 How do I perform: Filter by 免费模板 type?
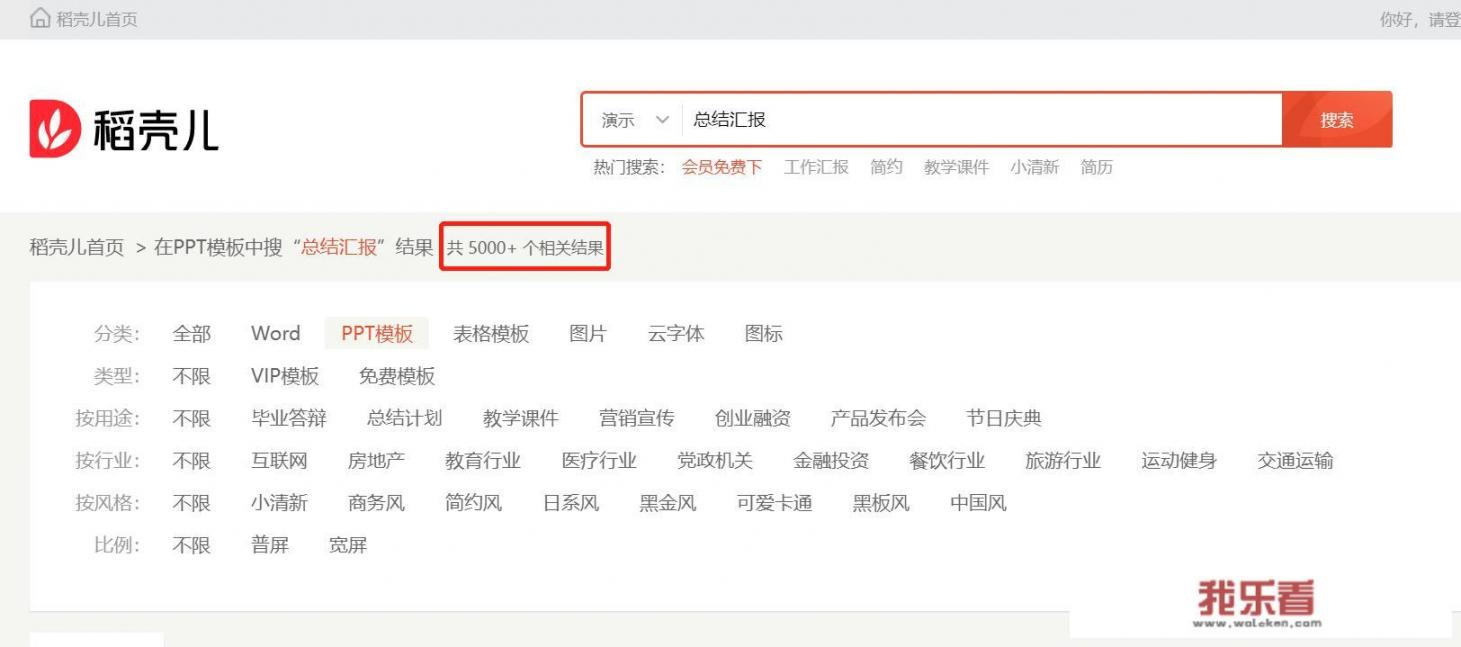point(397,376)
